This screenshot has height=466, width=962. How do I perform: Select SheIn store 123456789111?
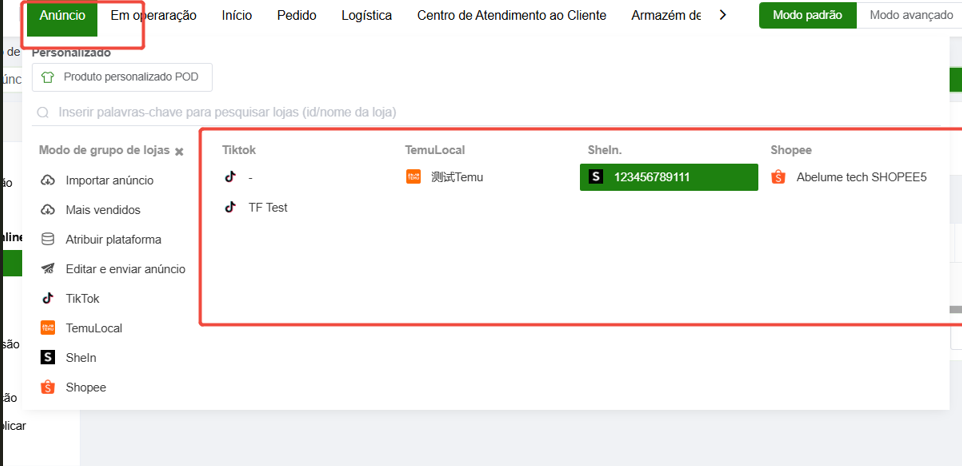coord(668,177)
